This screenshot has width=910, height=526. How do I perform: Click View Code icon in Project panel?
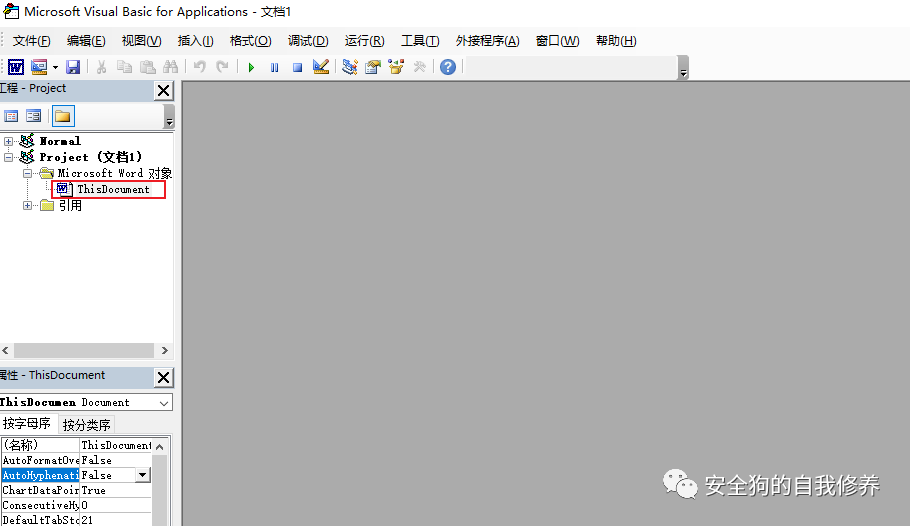[x=11, y=116]
